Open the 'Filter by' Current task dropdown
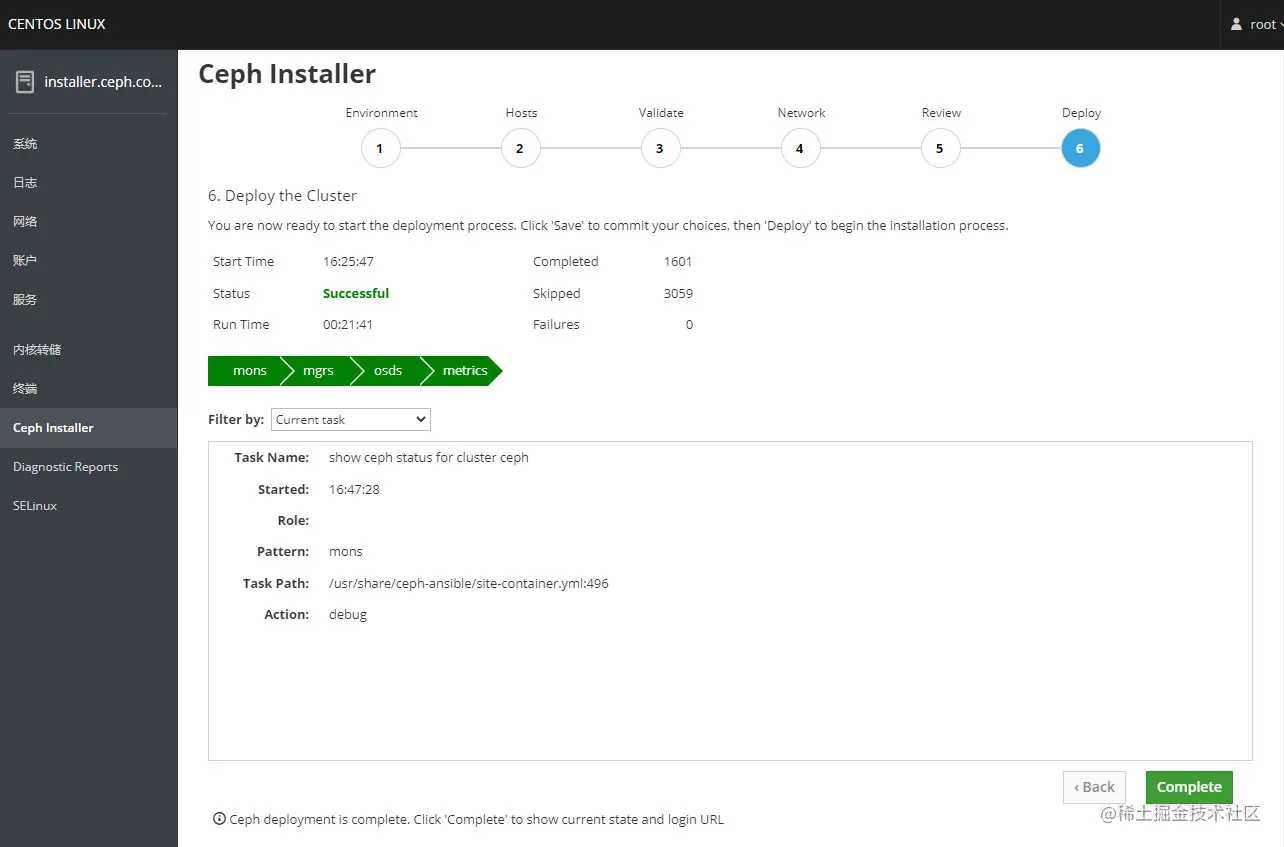Viewport: 1284px width, 847px height. point(351,419)
